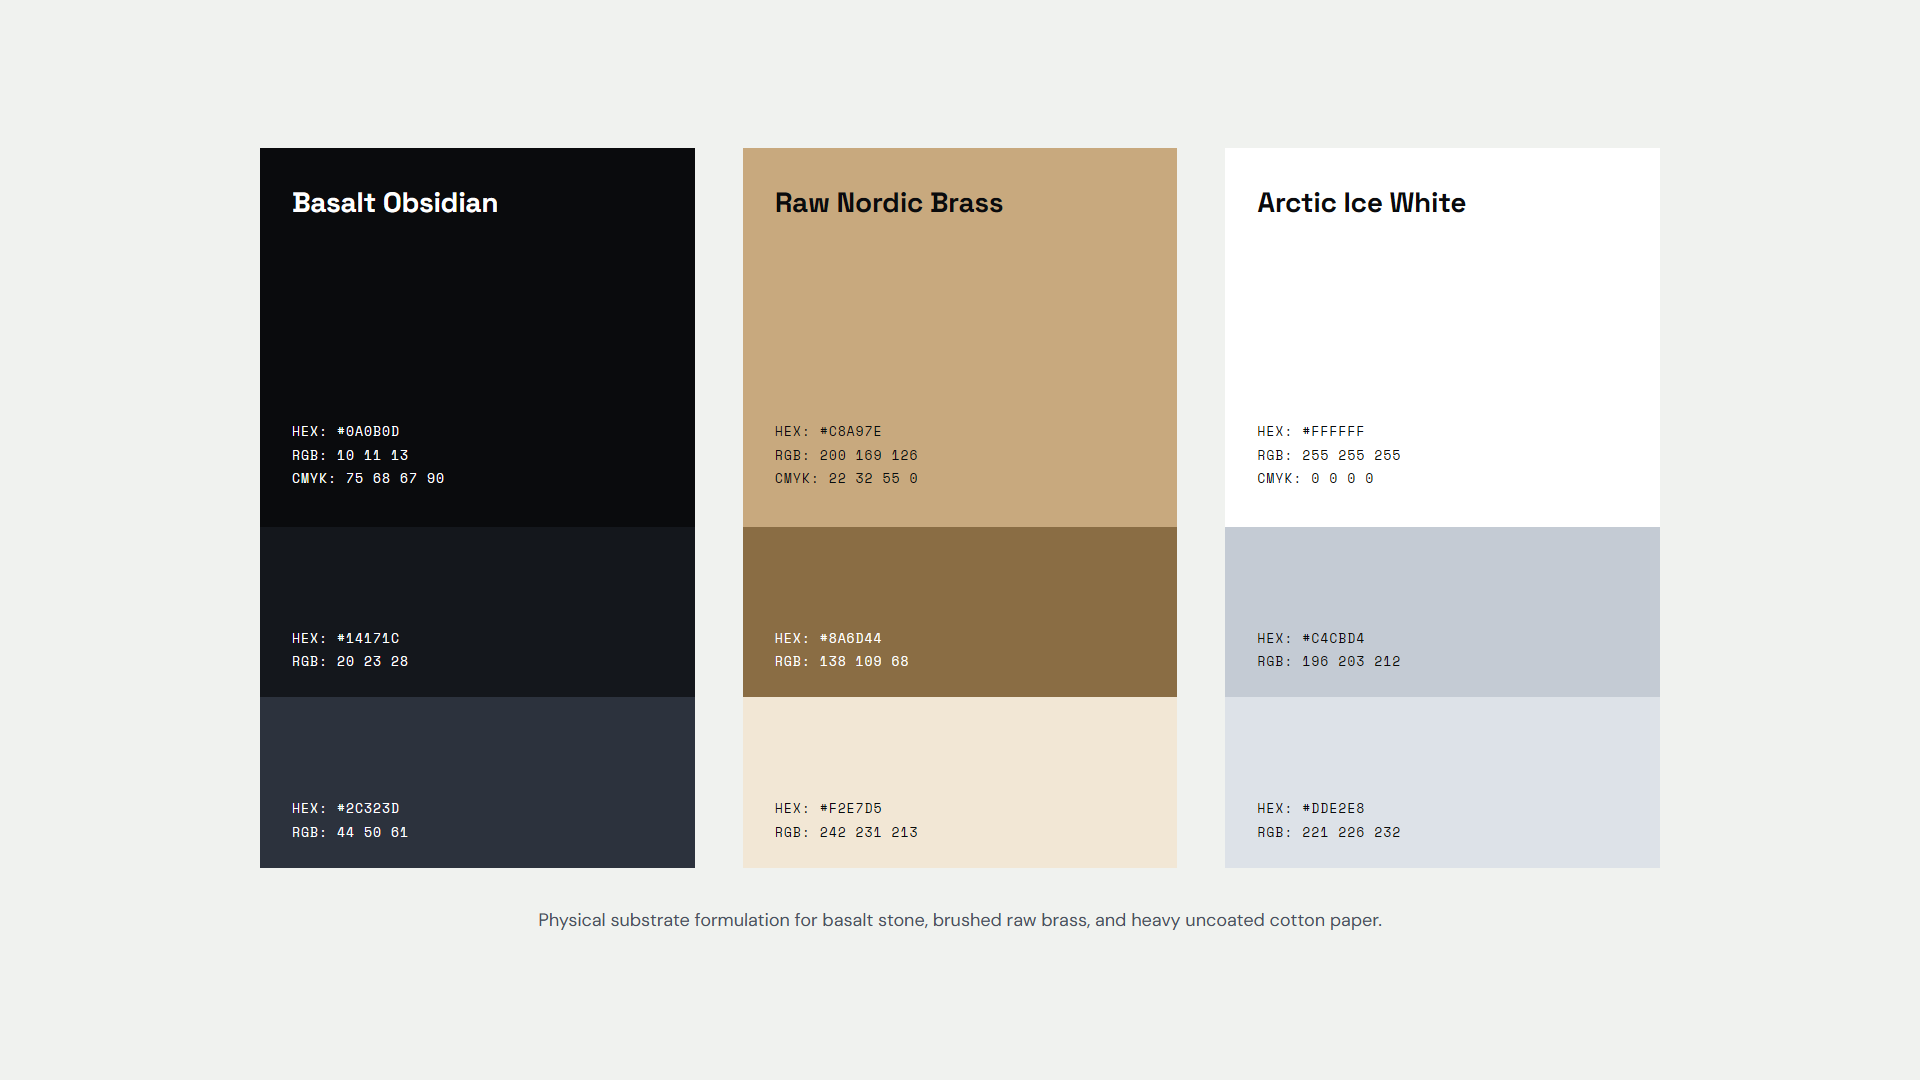
Task: Click the physical substrate formulation caption
Action: (960, 921)
